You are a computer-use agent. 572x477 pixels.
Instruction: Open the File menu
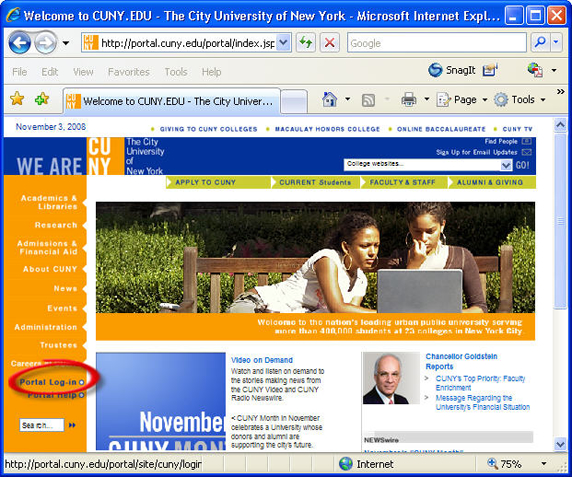tap(19, 72)
